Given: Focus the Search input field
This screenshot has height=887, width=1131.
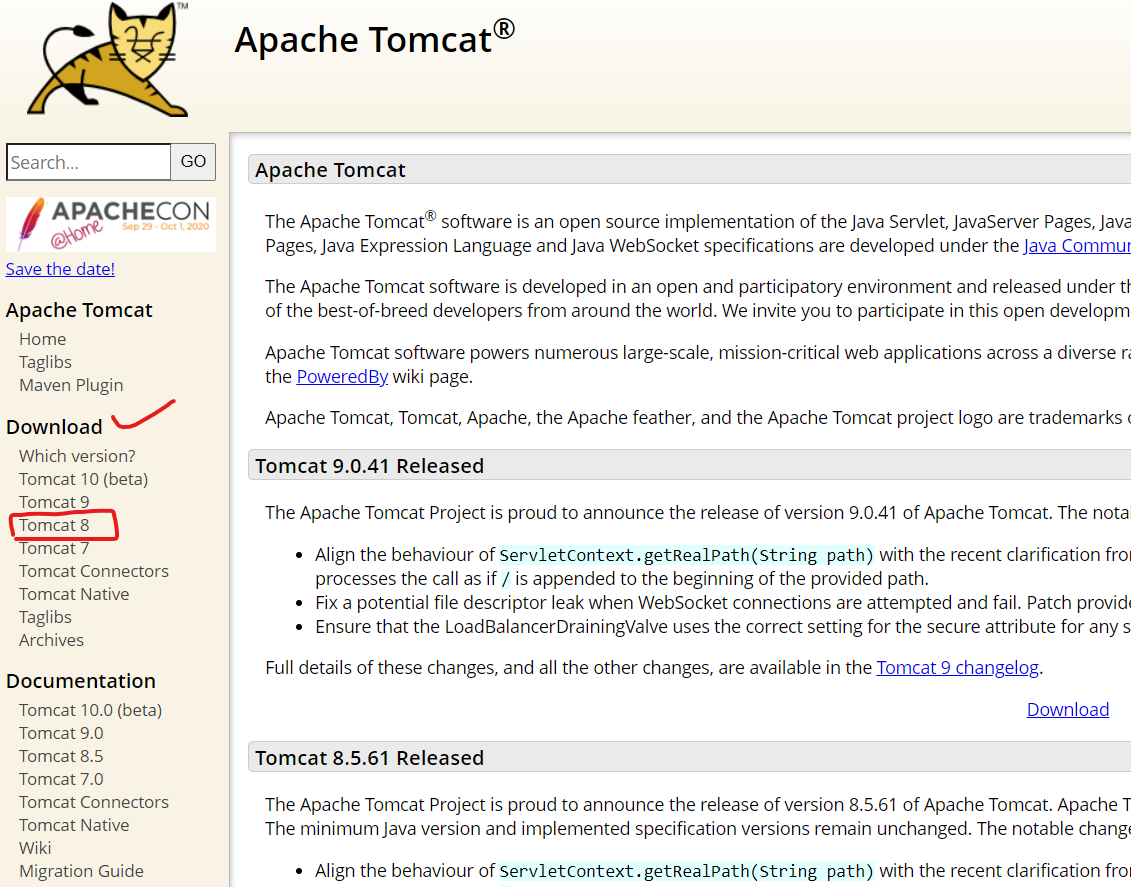Looking at the screenshot, I should (88, 162).
